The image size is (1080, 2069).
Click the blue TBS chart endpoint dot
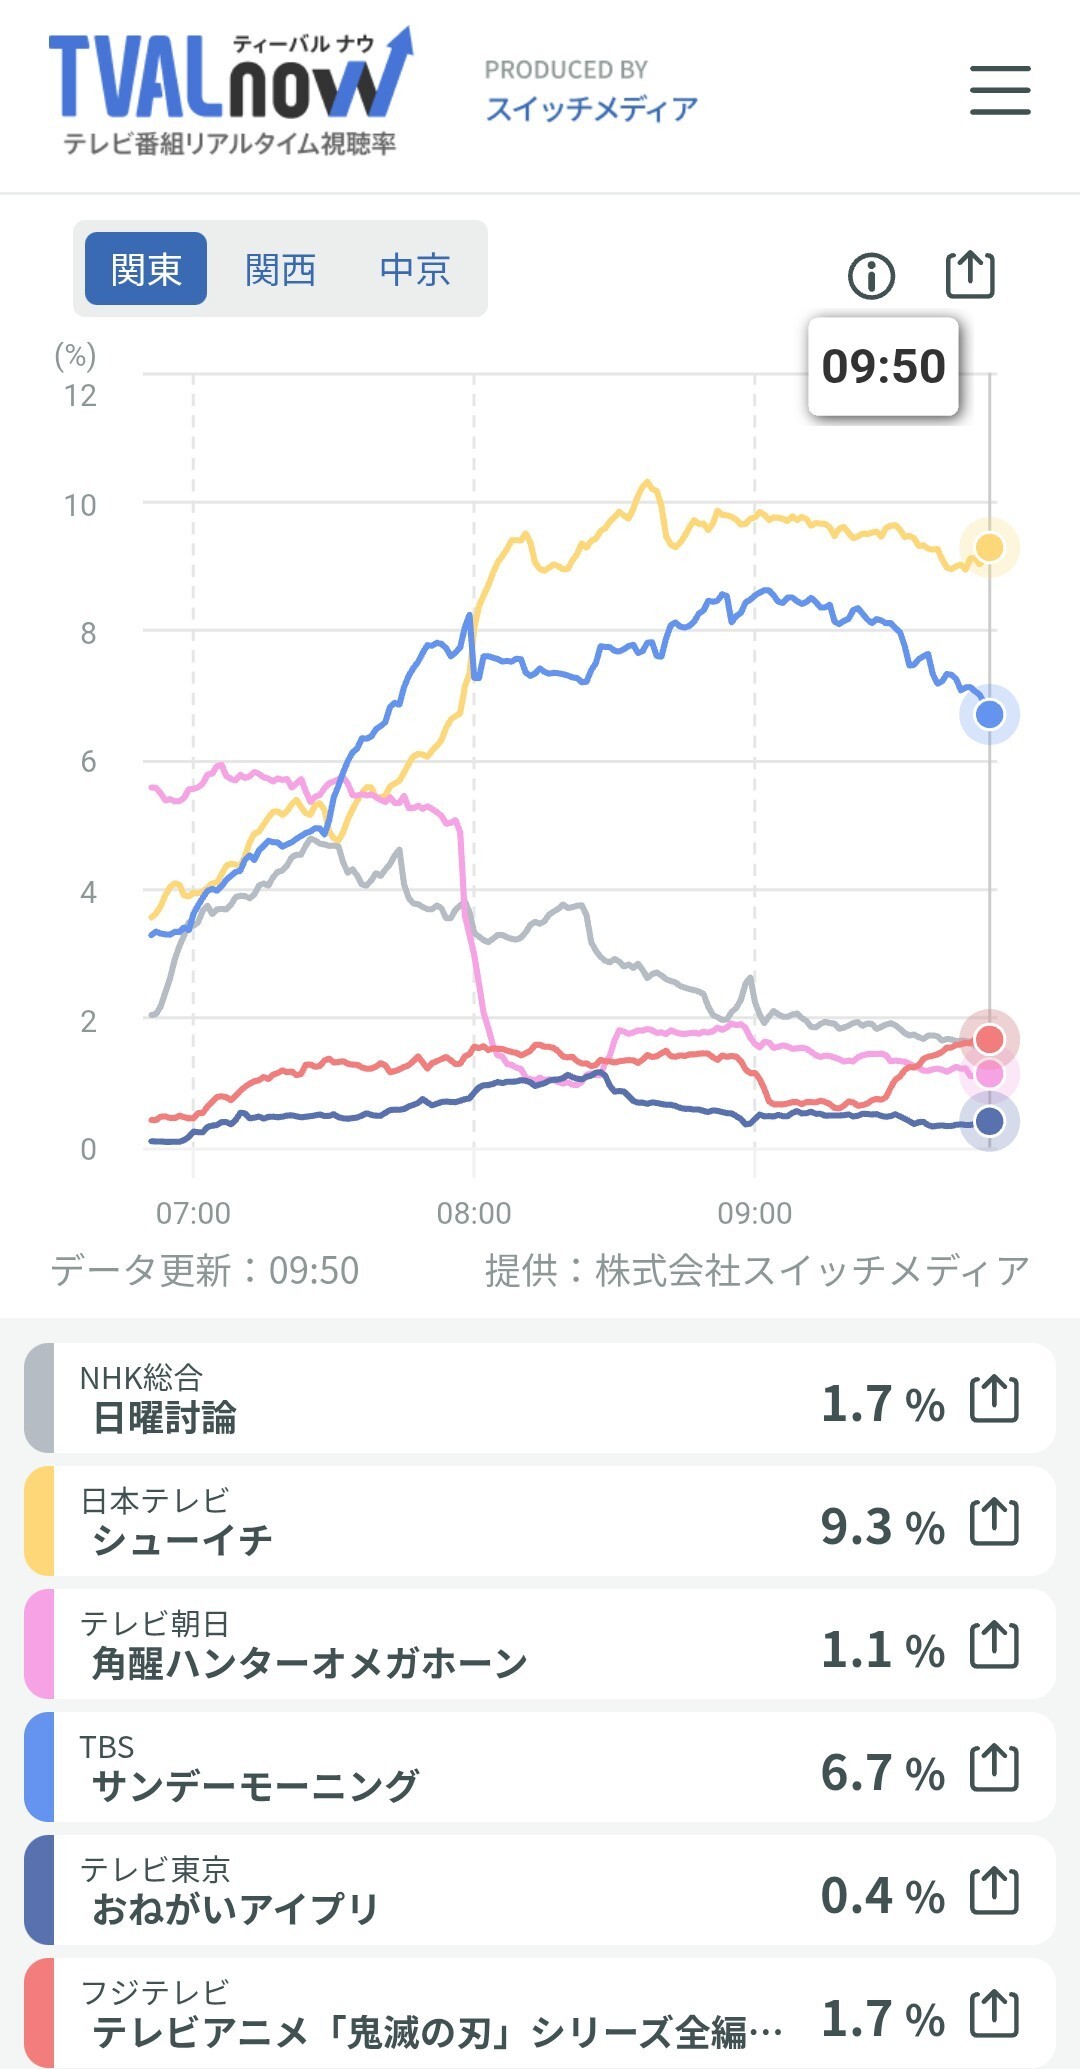tap(989, 714)
